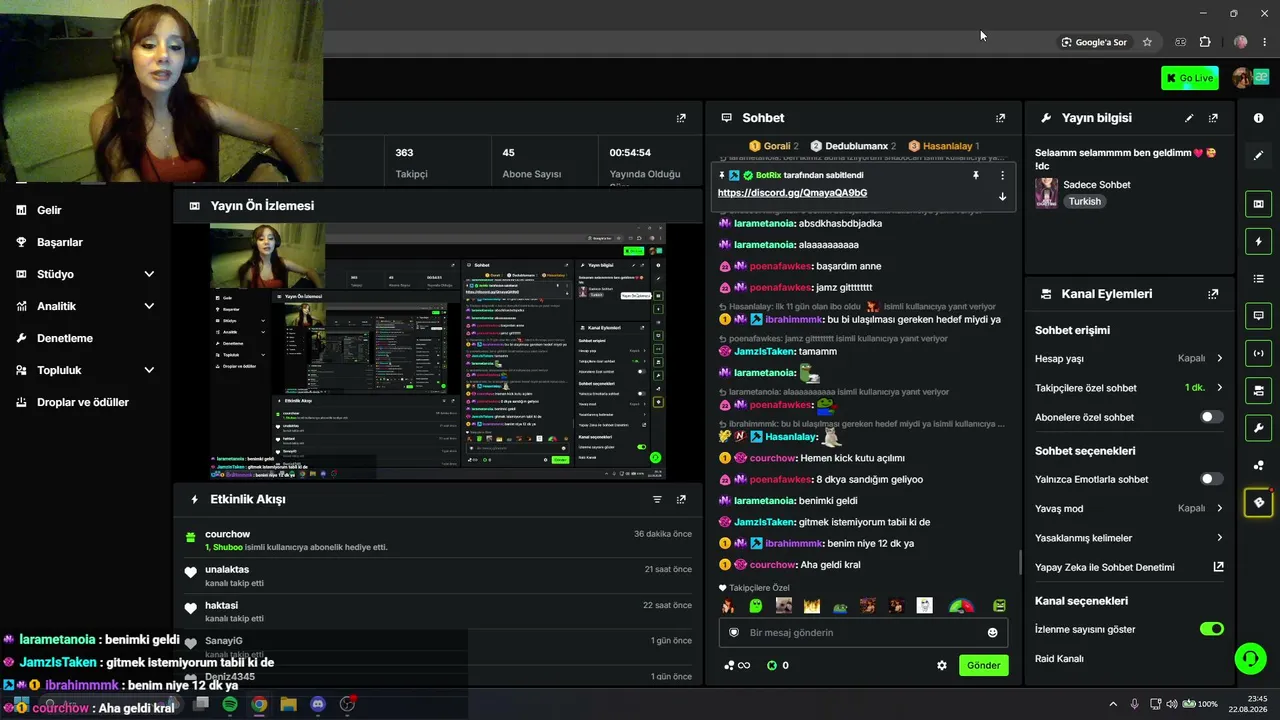Open the Takipçilere özel sohbet setting

pos(1129,388)
